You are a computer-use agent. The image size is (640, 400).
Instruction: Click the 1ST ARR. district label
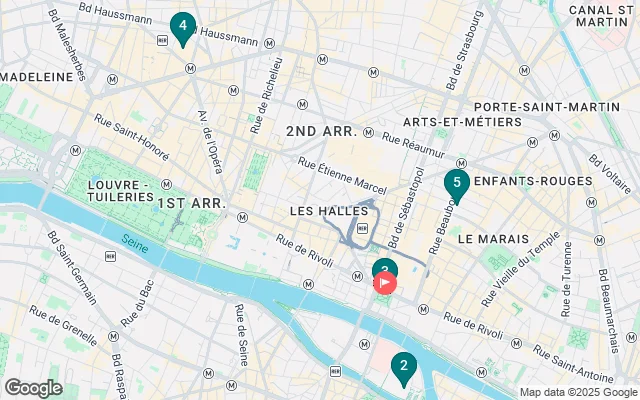(x=191, y=203)
